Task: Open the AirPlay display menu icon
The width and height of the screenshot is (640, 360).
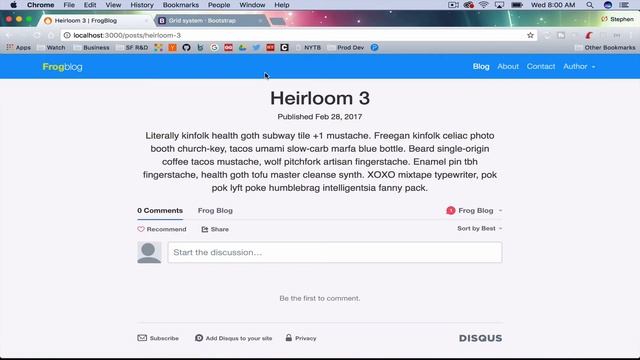Action: (499, 5)
